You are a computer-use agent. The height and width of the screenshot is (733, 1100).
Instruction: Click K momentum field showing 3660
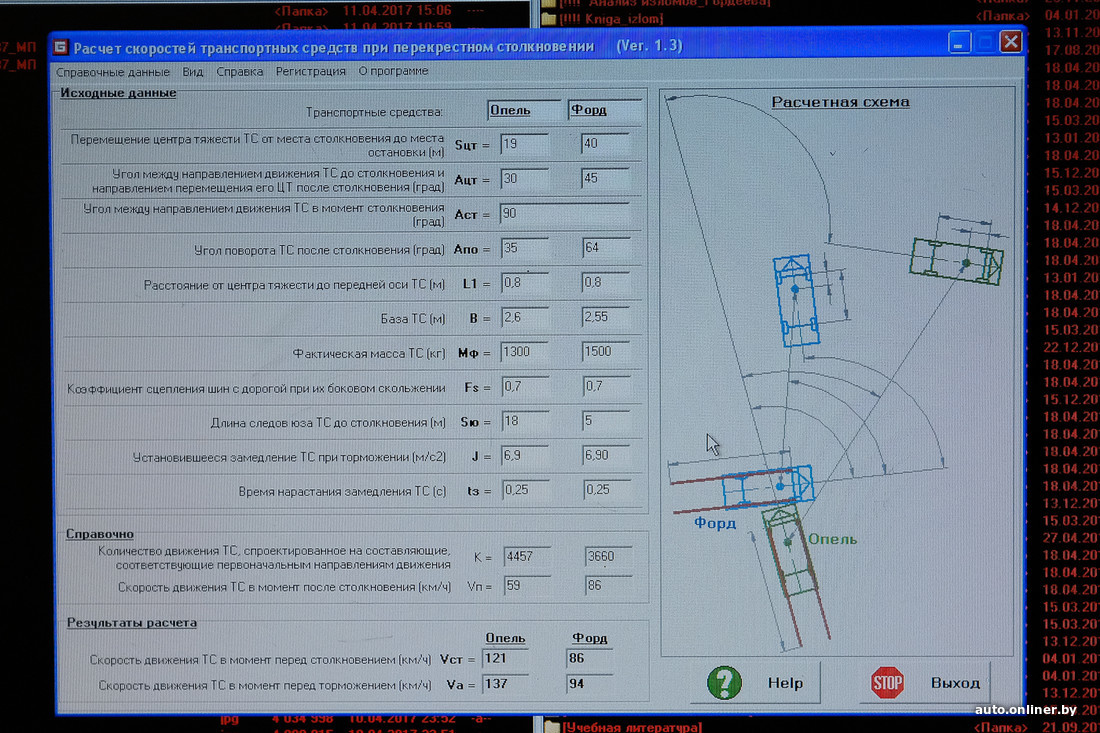(608, 557)
